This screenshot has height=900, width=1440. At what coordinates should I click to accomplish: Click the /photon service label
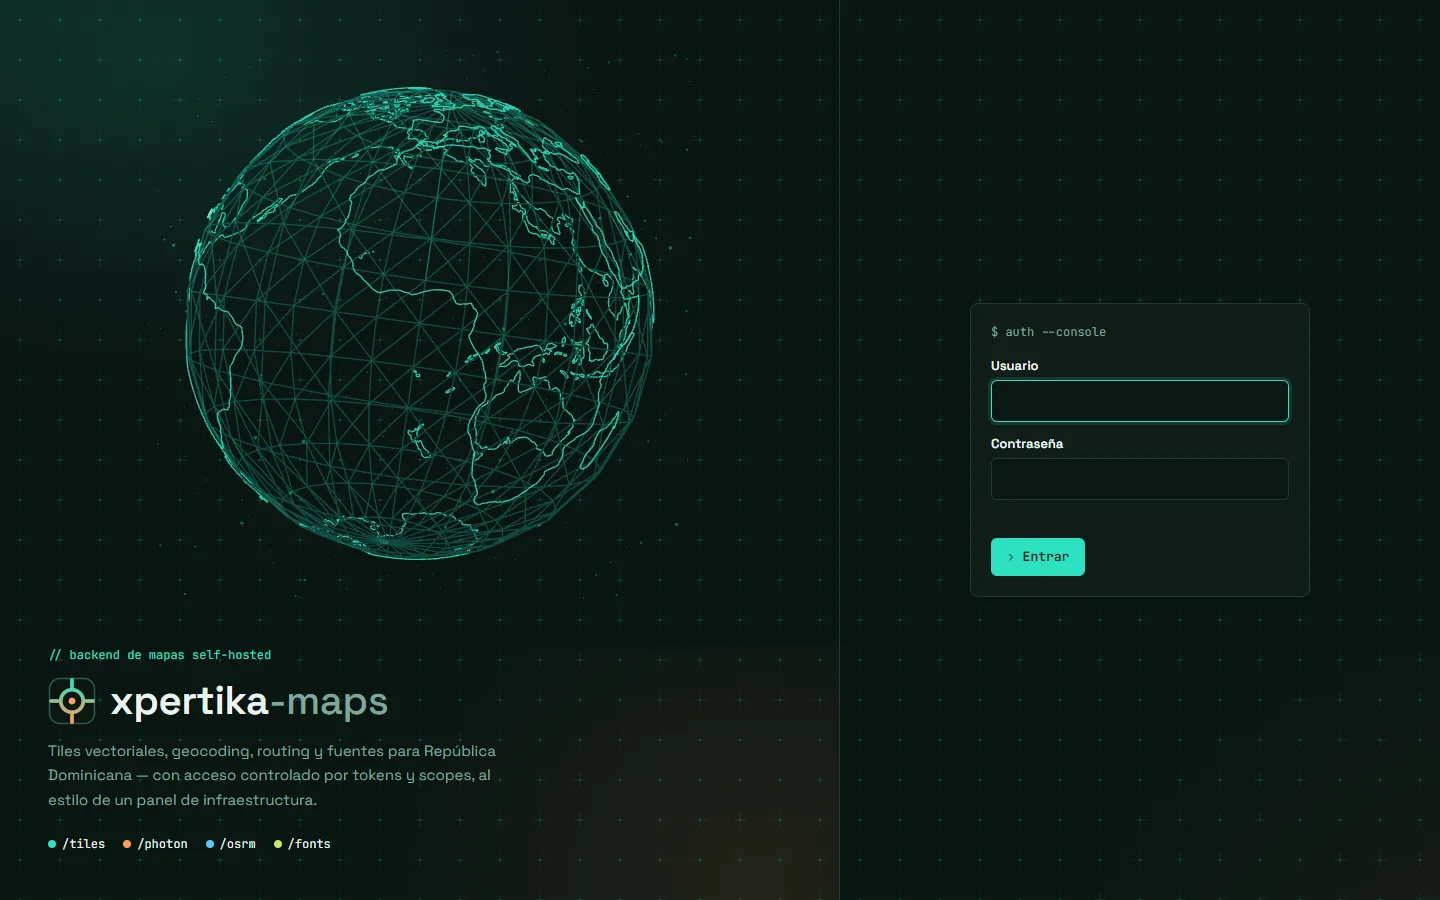point(155,844)
